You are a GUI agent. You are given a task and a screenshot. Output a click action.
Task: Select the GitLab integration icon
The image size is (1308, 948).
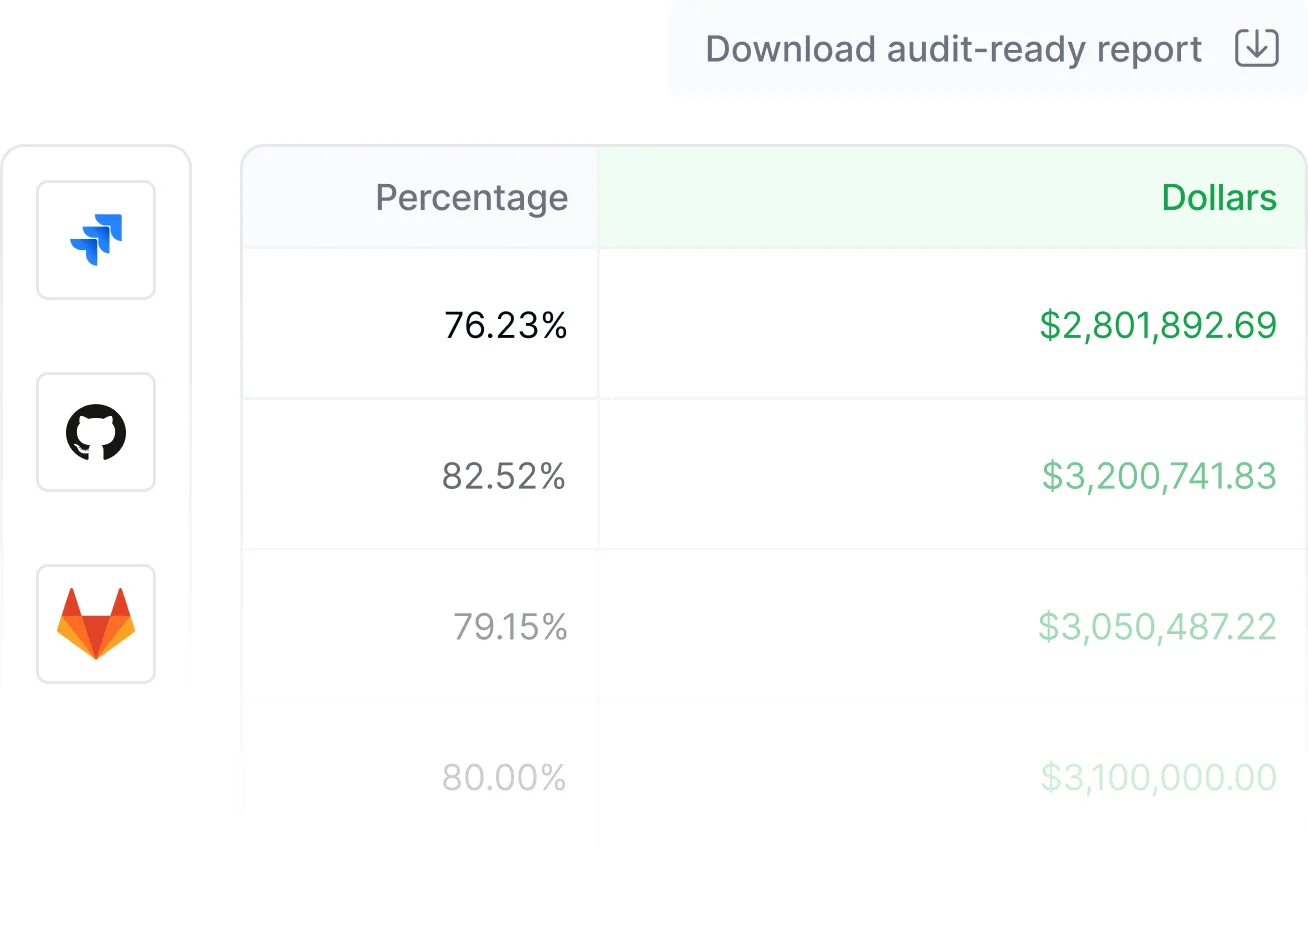click(96, 624)
